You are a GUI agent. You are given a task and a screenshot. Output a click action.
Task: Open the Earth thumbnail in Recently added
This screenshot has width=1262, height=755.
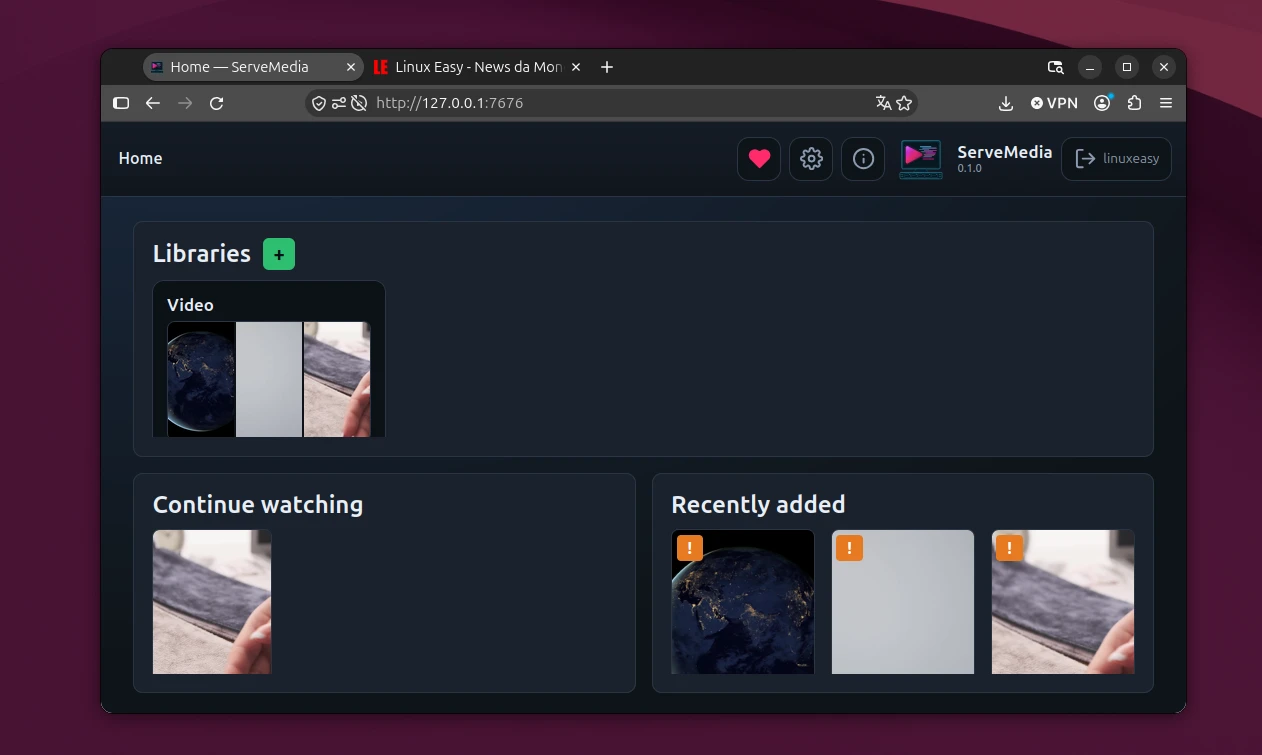[743, 602]
